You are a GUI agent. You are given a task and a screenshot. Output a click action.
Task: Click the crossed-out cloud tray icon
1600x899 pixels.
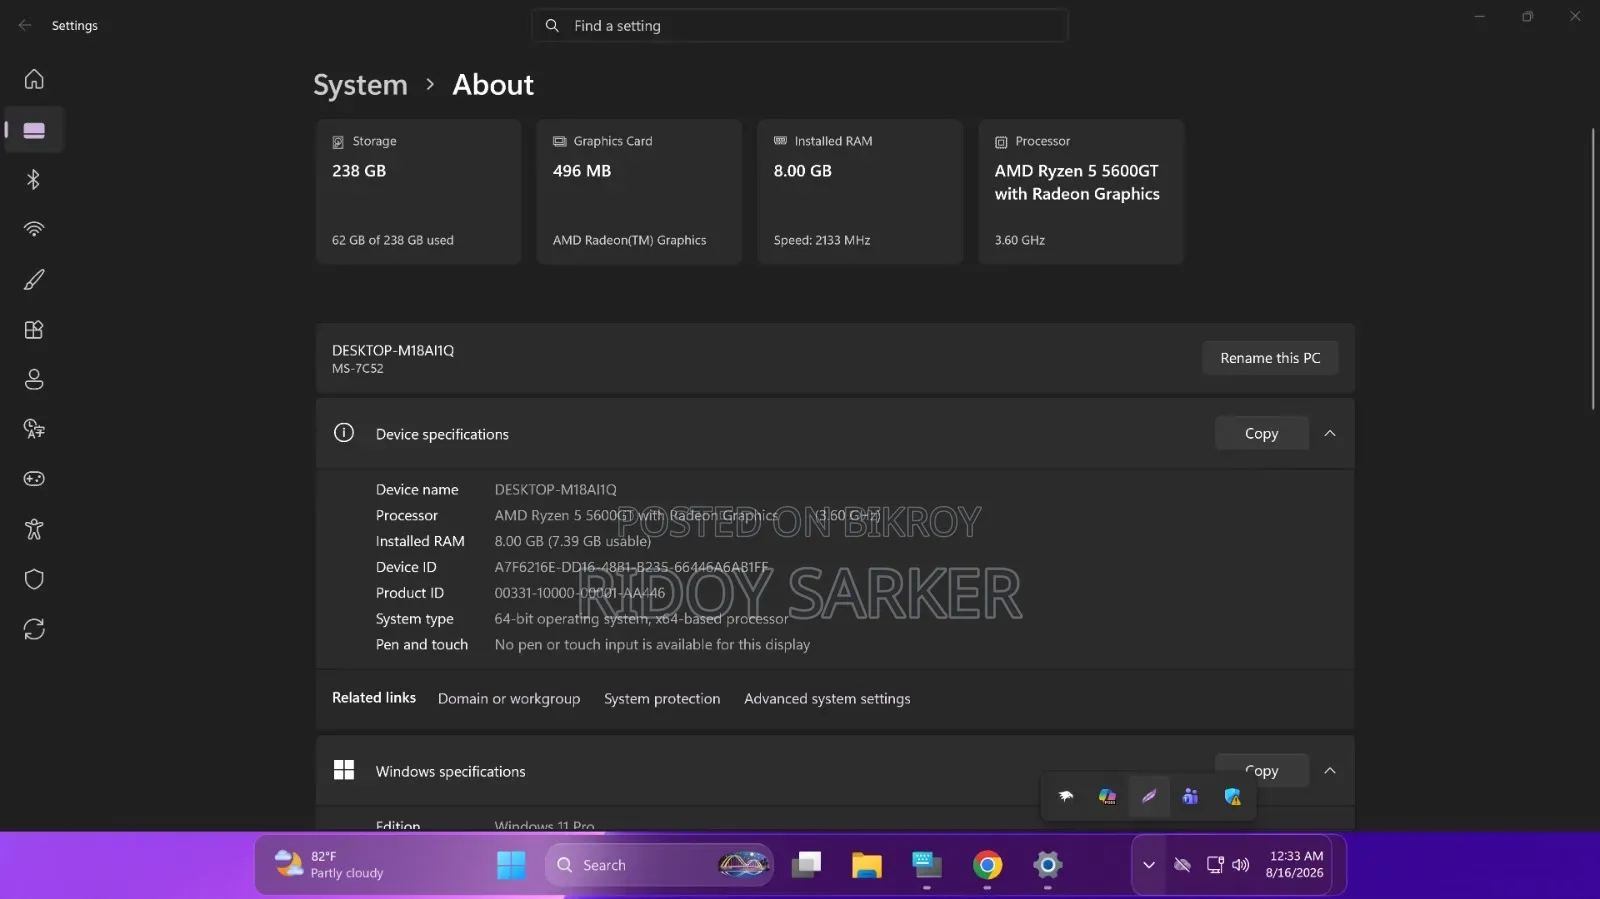click(1182, 865)
